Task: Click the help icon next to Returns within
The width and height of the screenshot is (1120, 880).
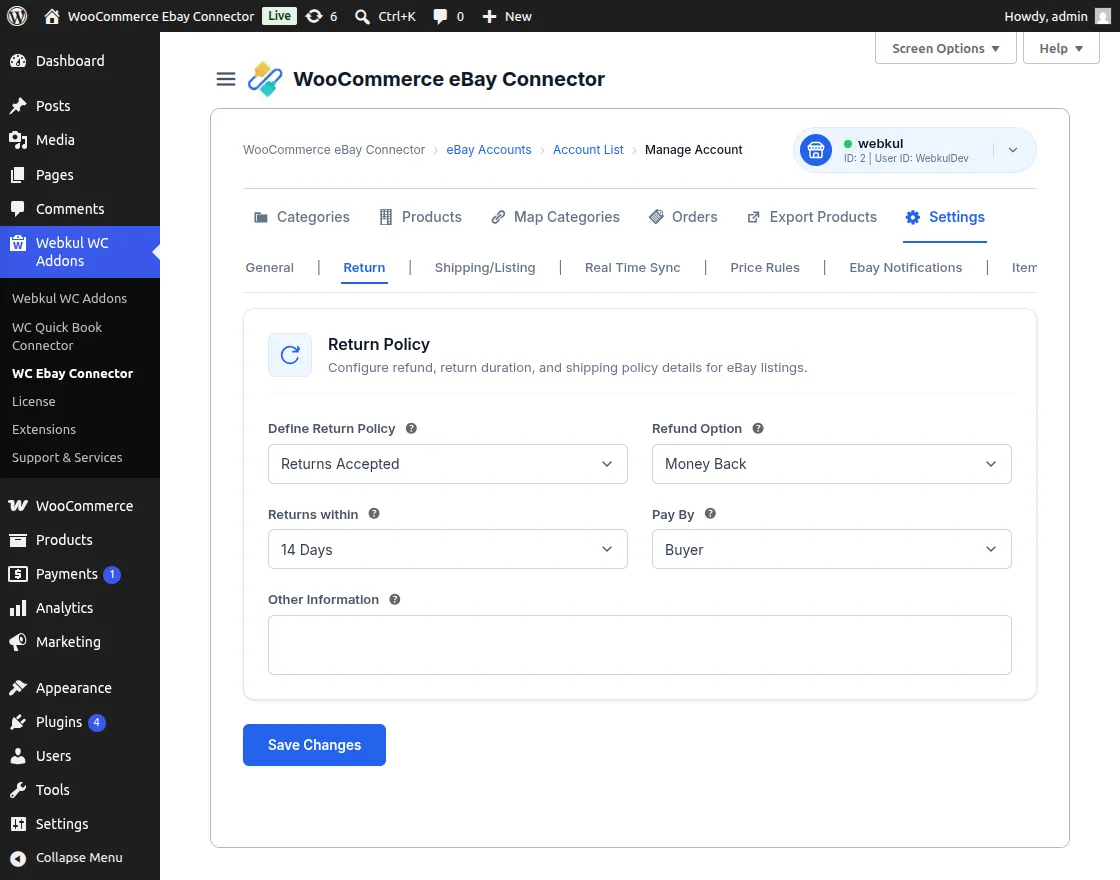Action: coord(374,514)
